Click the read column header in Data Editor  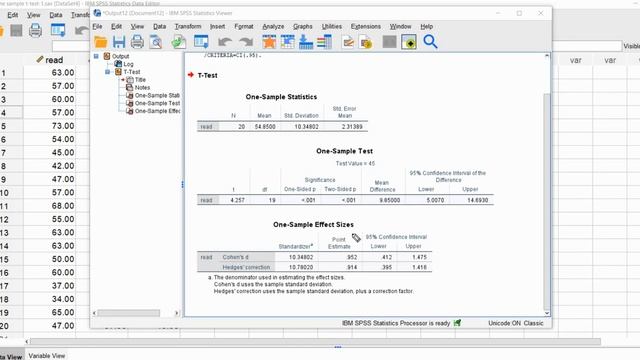coord(49,60)
